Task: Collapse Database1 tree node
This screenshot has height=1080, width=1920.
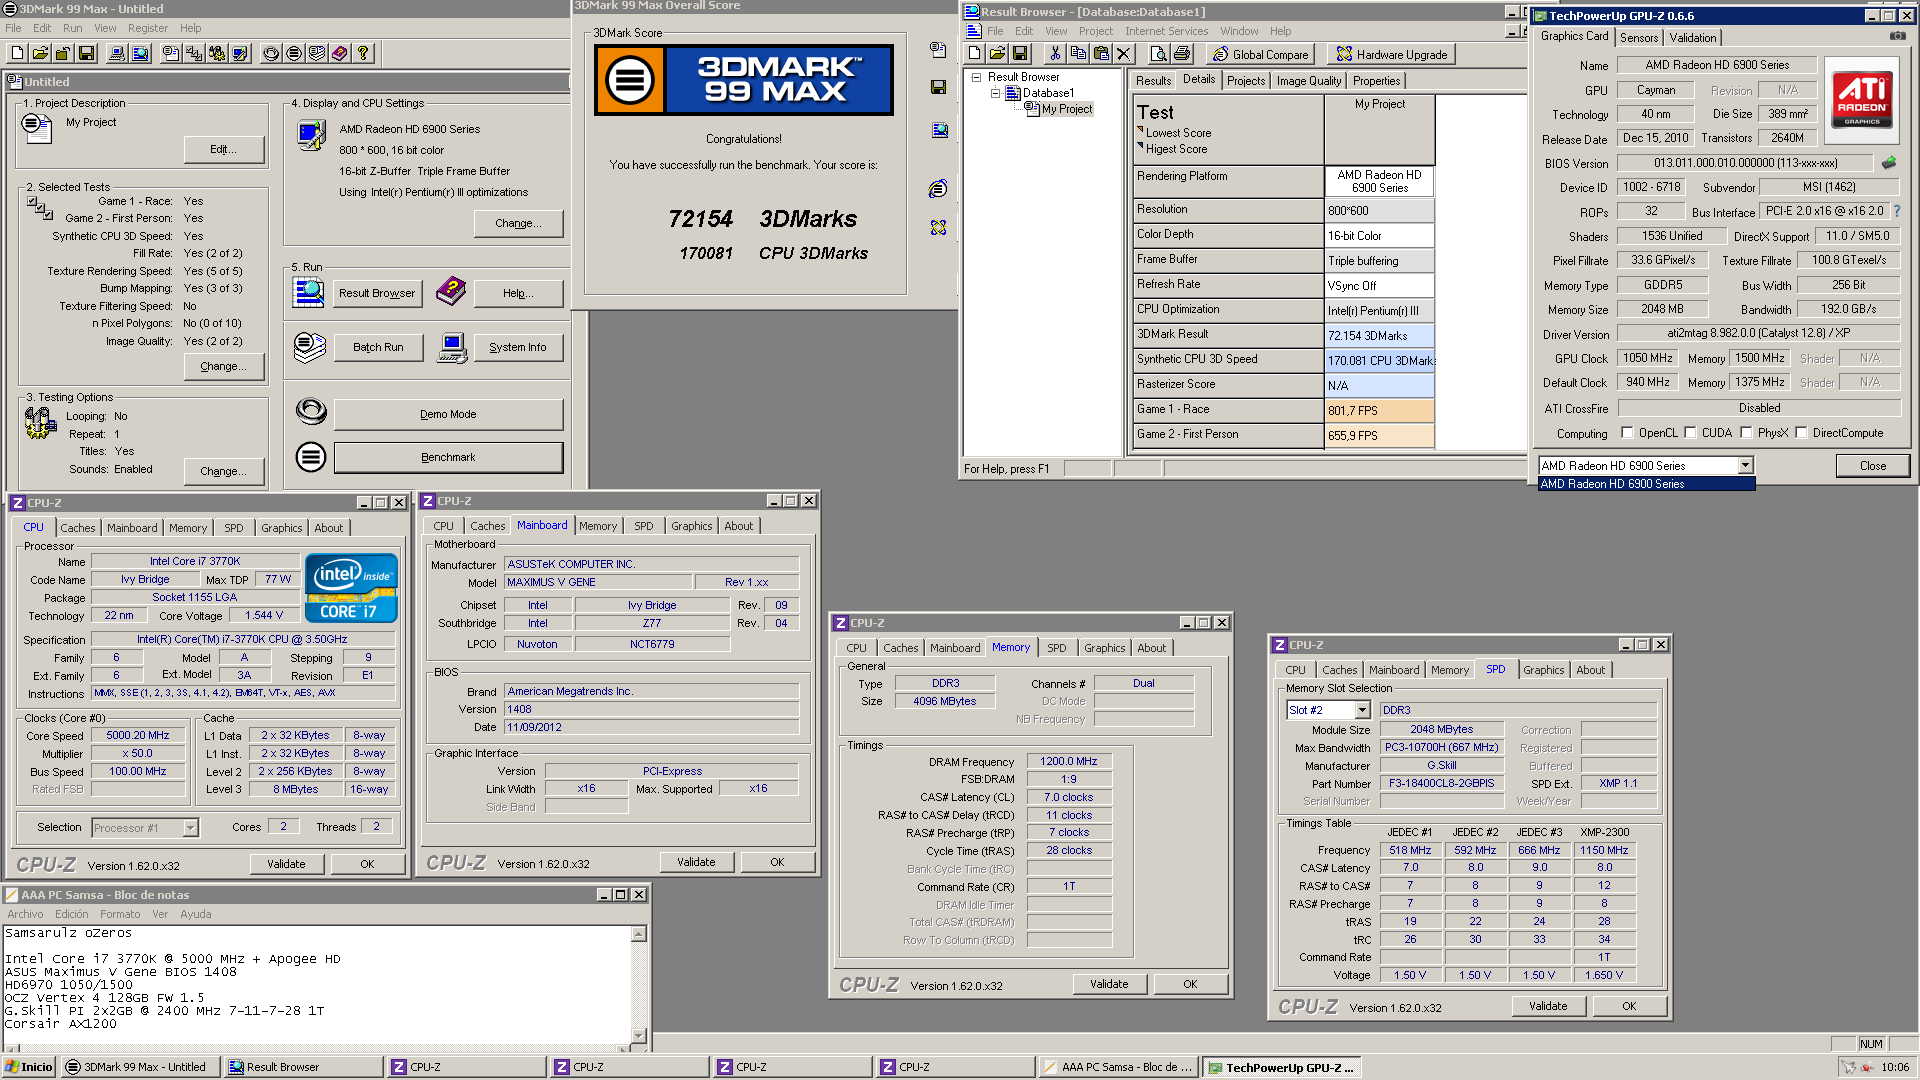Action: coord(995,93)
